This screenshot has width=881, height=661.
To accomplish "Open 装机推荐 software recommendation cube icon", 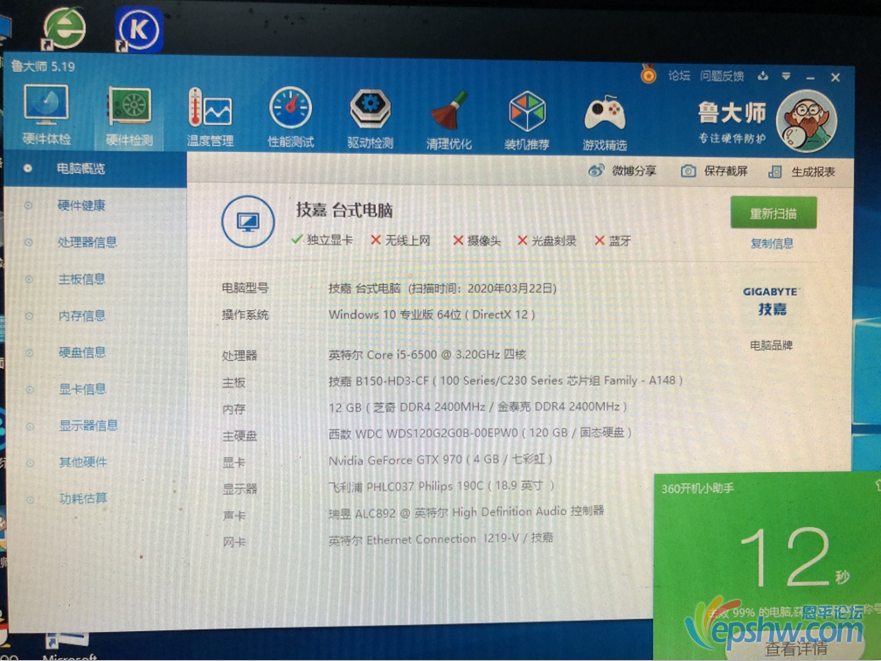I will 526,121.
